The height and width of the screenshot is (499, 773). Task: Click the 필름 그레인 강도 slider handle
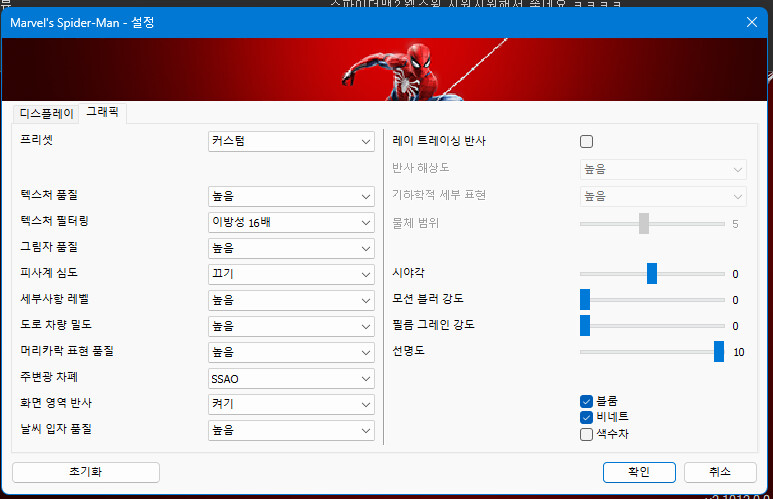pos(585,326)
